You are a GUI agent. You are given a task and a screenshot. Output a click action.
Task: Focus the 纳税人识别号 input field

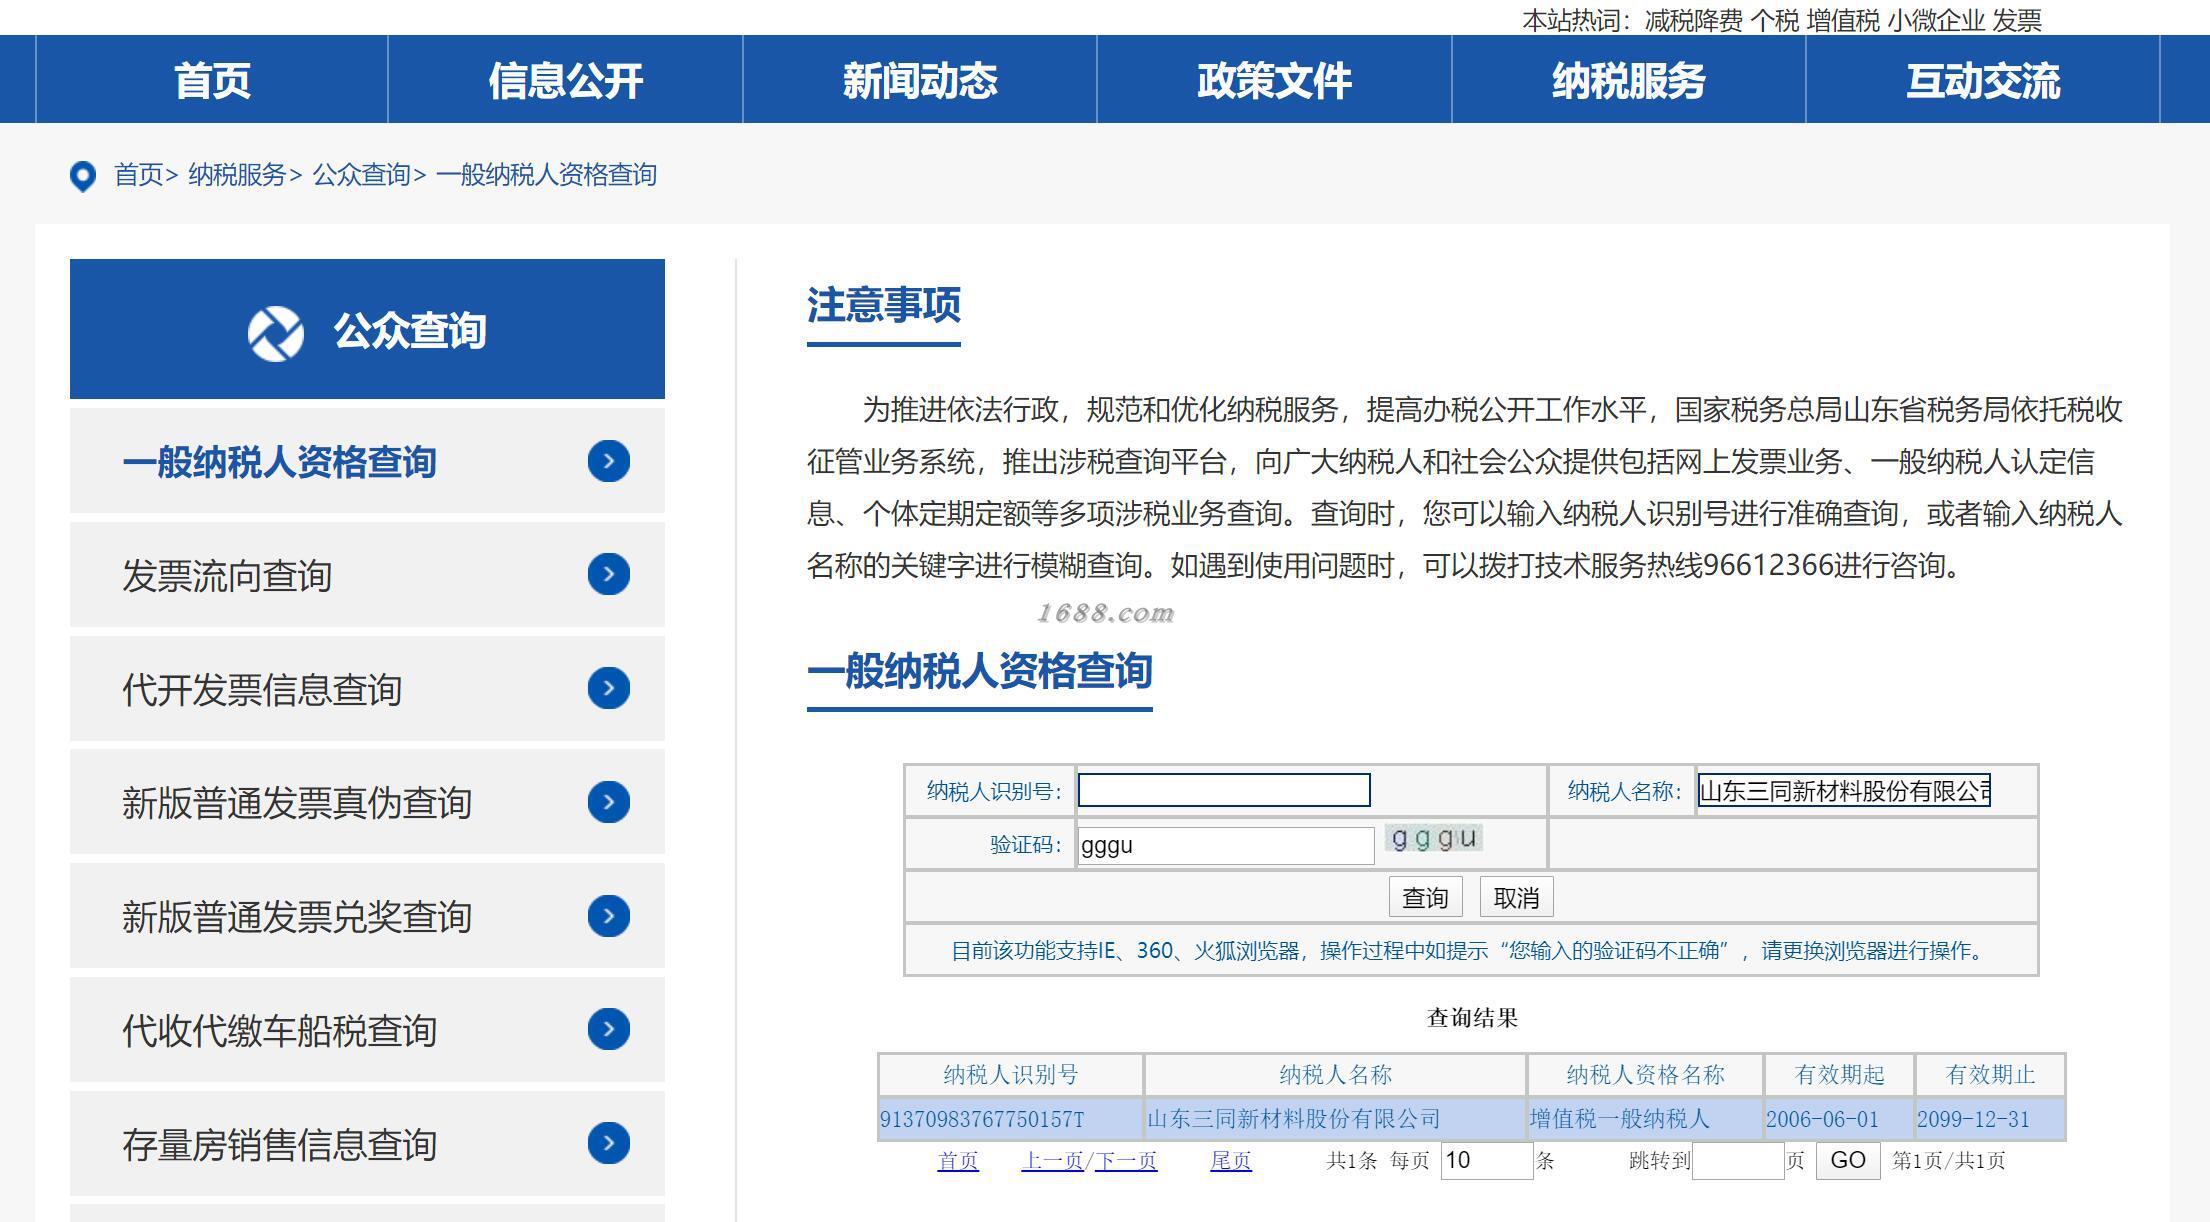coord(1223,791)
